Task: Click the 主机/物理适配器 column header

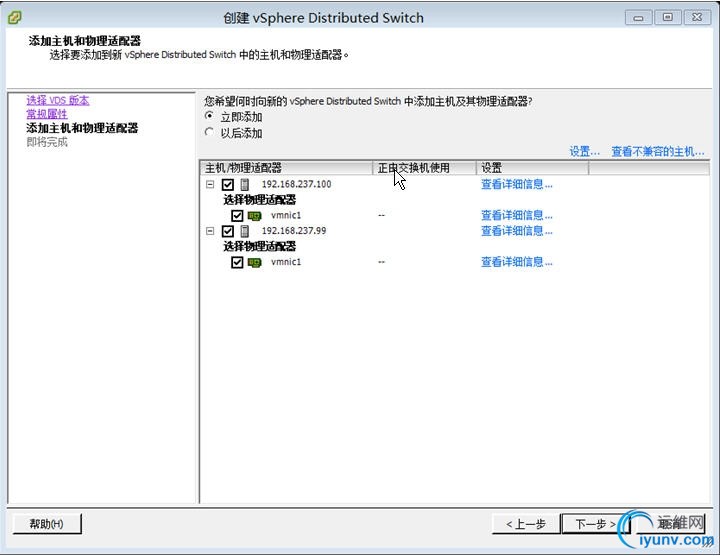Action: 287,168
